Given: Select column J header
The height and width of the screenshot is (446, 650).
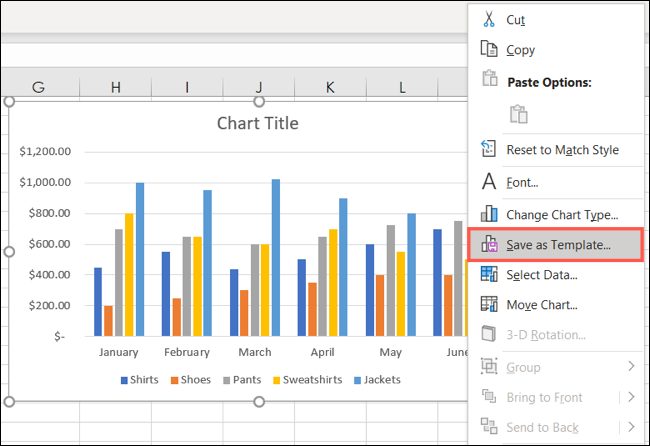Looking at the screenshot, I should [259, 87].
